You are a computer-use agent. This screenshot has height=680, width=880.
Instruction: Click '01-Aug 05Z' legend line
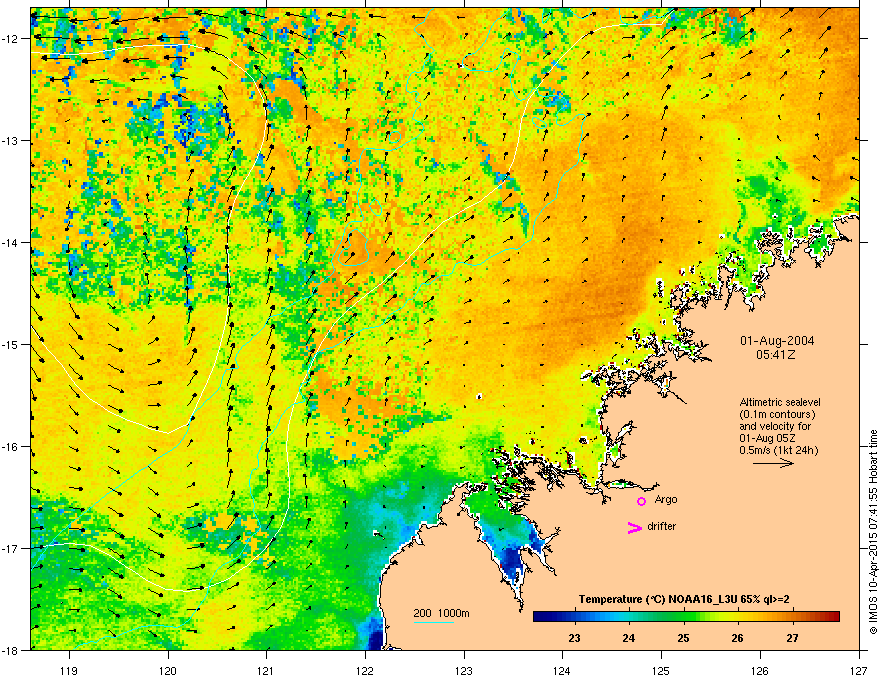point(767,438)
